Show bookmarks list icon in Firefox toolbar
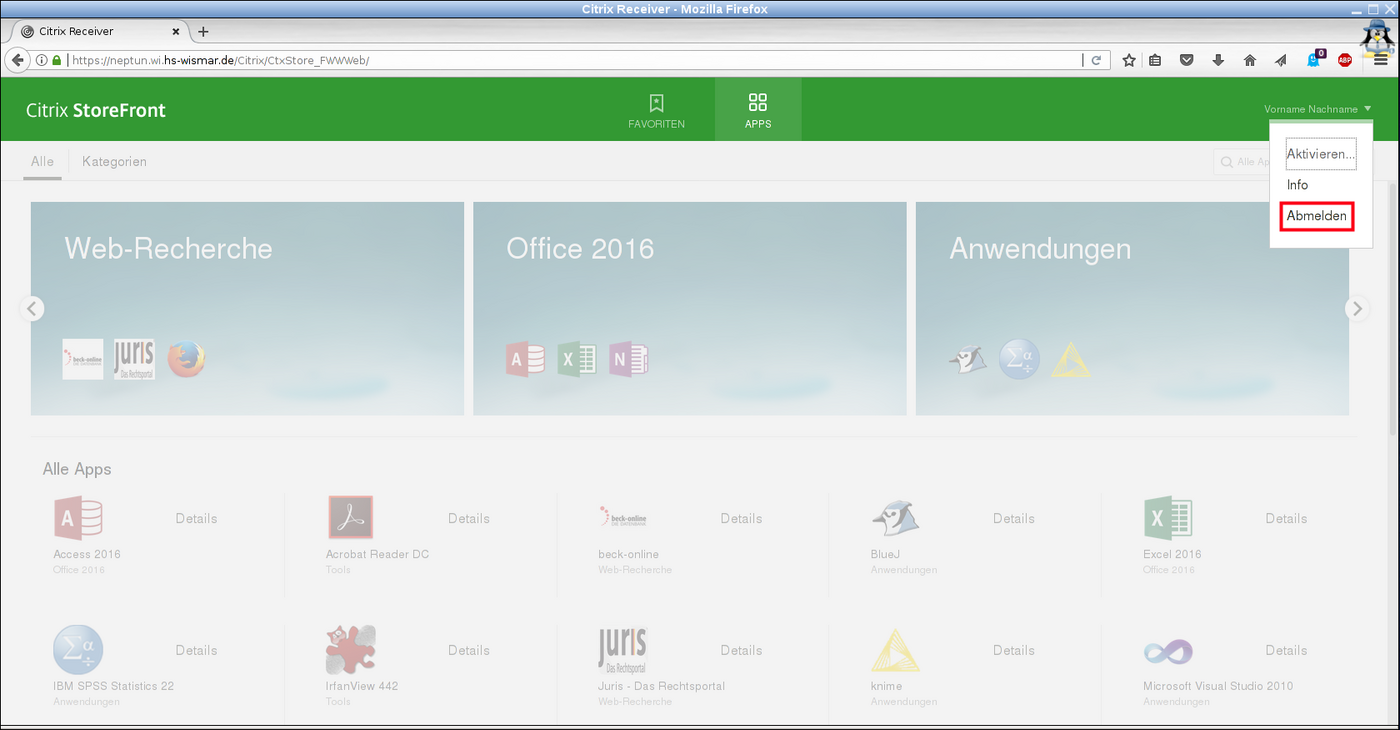 coord(1155,60)
